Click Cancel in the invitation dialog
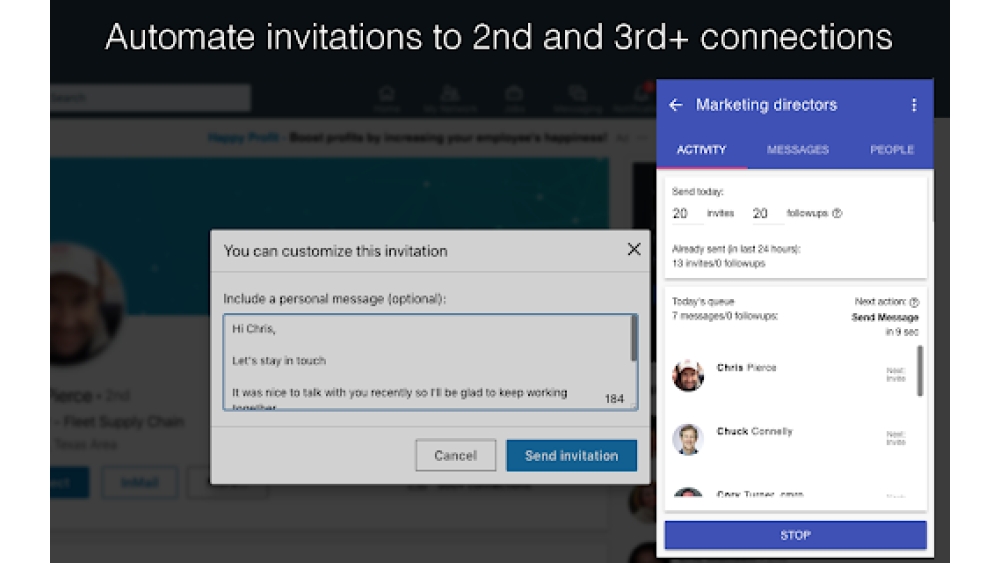 tap(455, 455)
